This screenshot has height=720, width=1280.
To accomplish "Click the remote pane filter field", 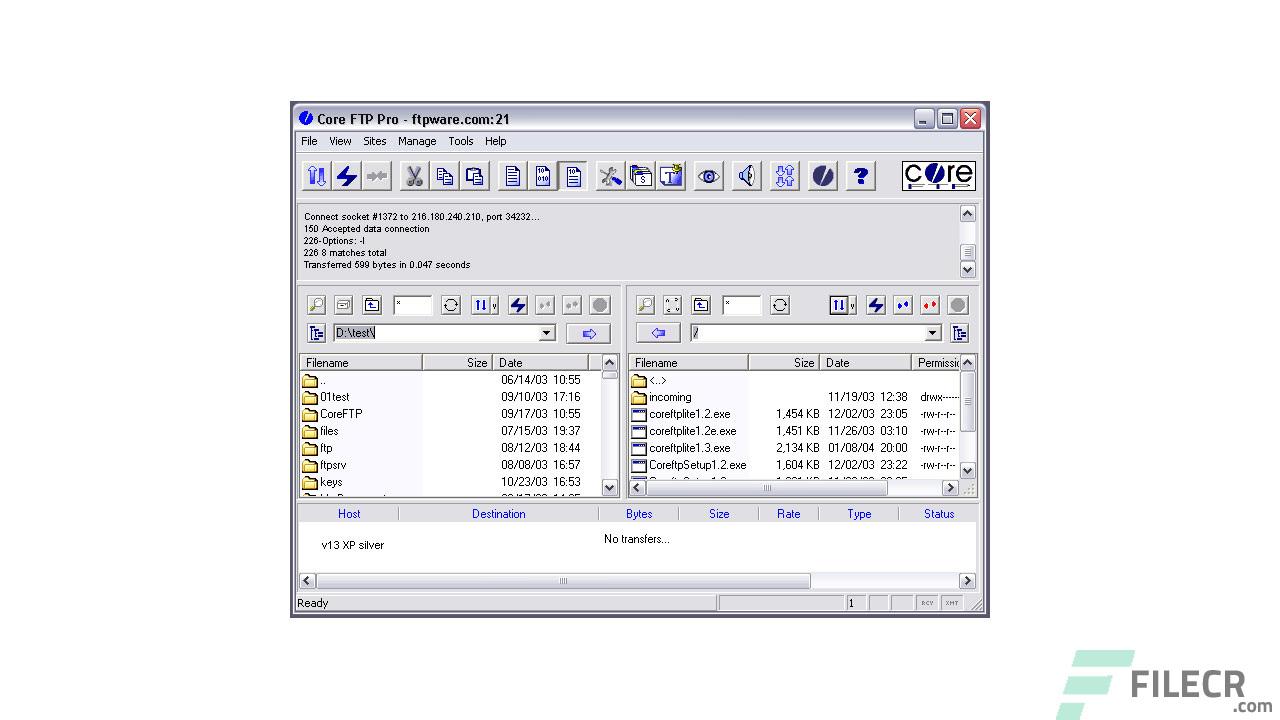I will click(x=742, y=305).
